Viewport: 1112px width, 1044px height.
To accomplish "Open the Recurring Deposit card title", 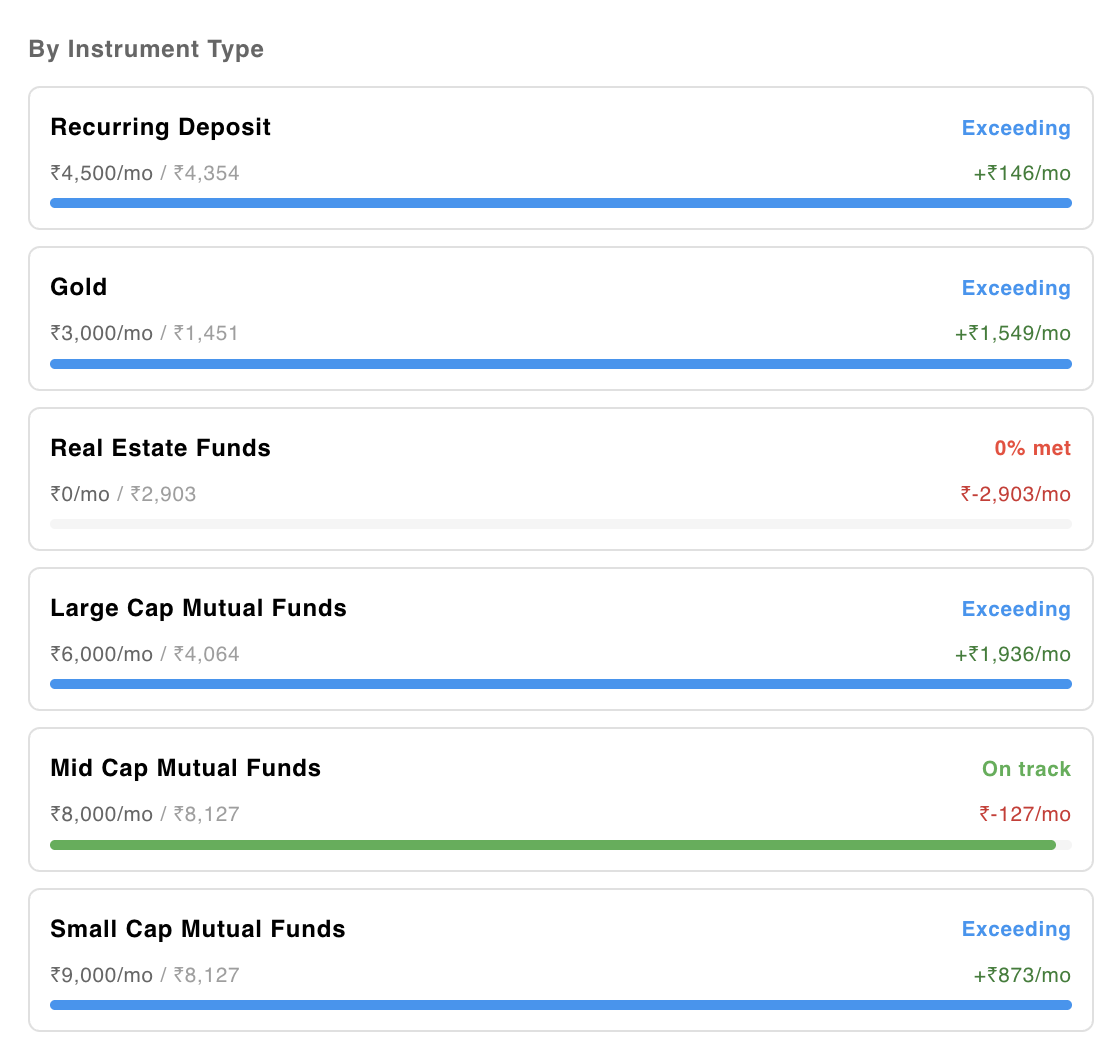I will 160,127.
